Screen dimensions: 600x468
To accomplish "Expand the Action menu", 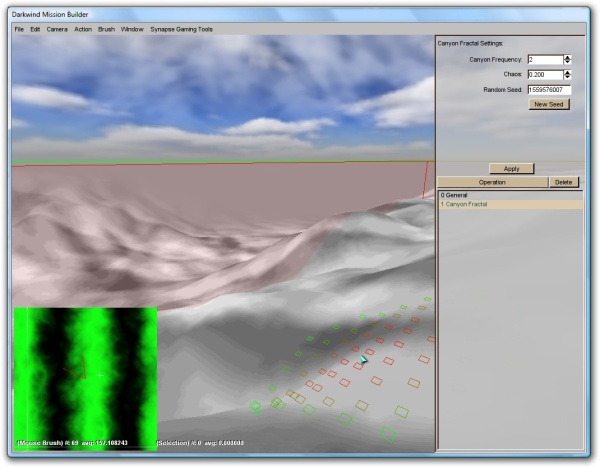I will coord(83,29).
